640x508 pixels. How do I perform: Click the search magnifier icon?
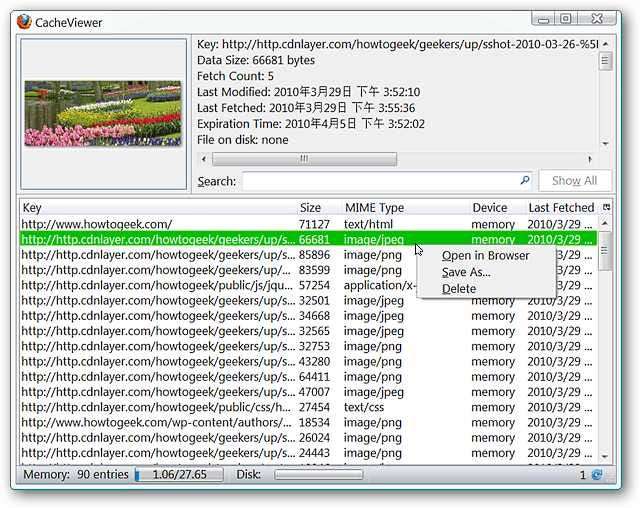524,180
